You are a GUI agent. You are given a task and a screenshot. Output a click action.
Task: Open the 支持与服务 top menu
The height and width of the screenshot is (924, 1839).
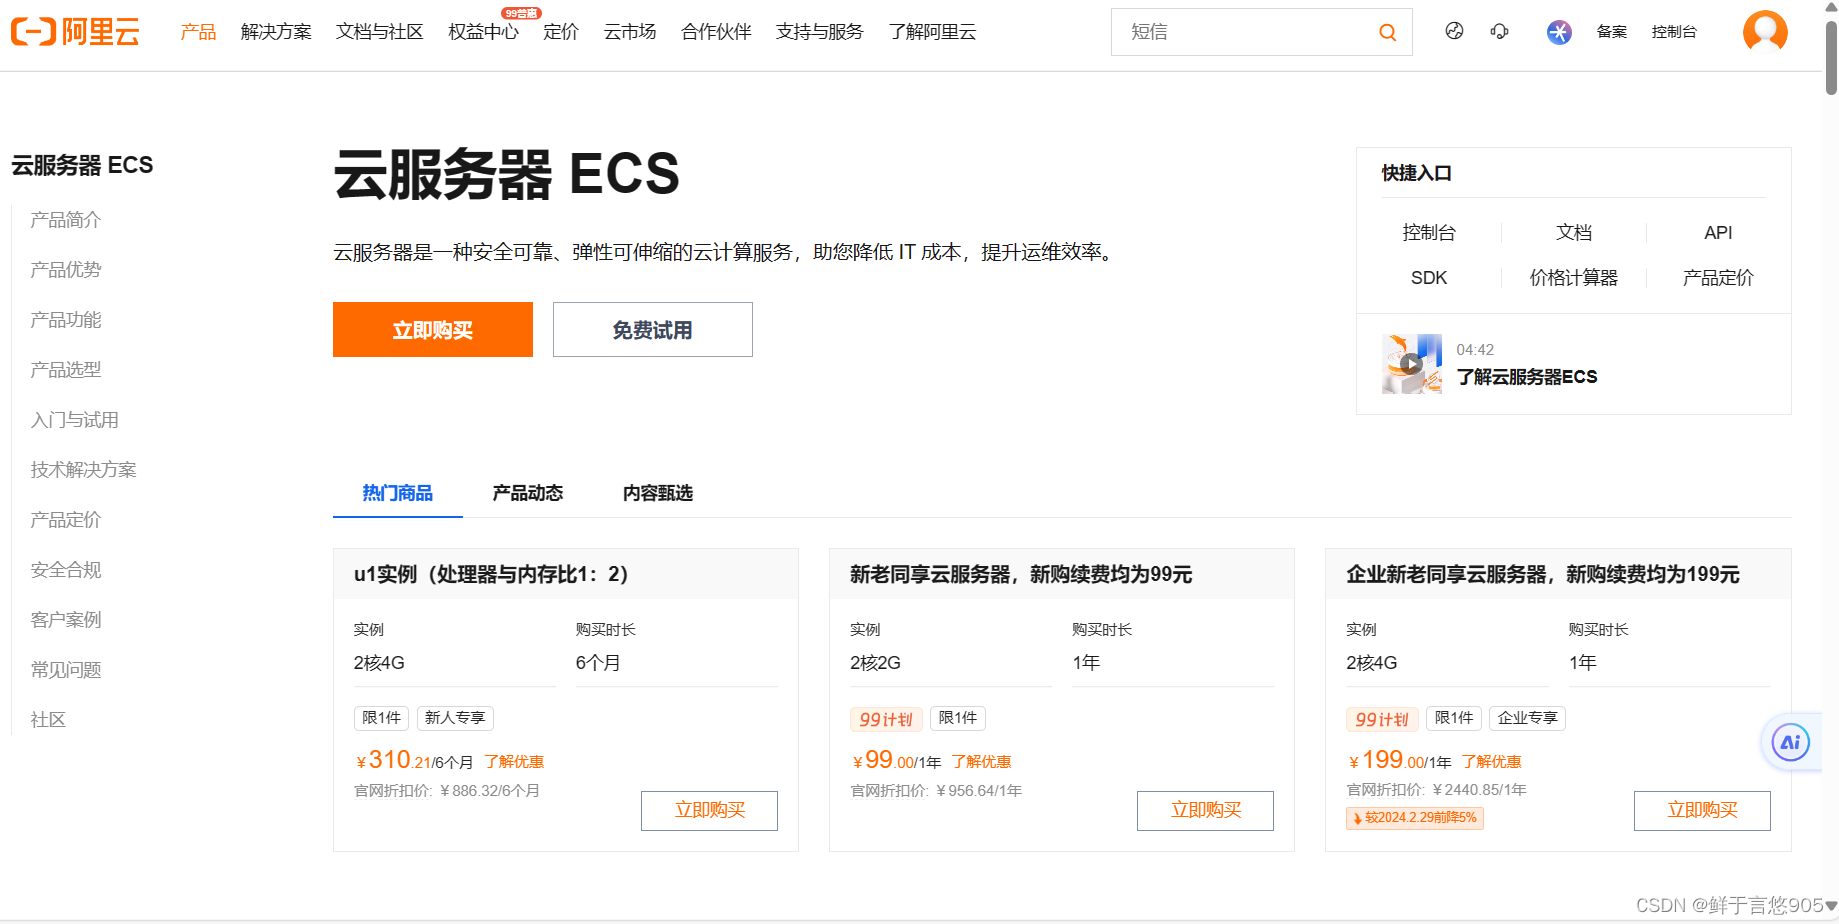tap(820, 32)
